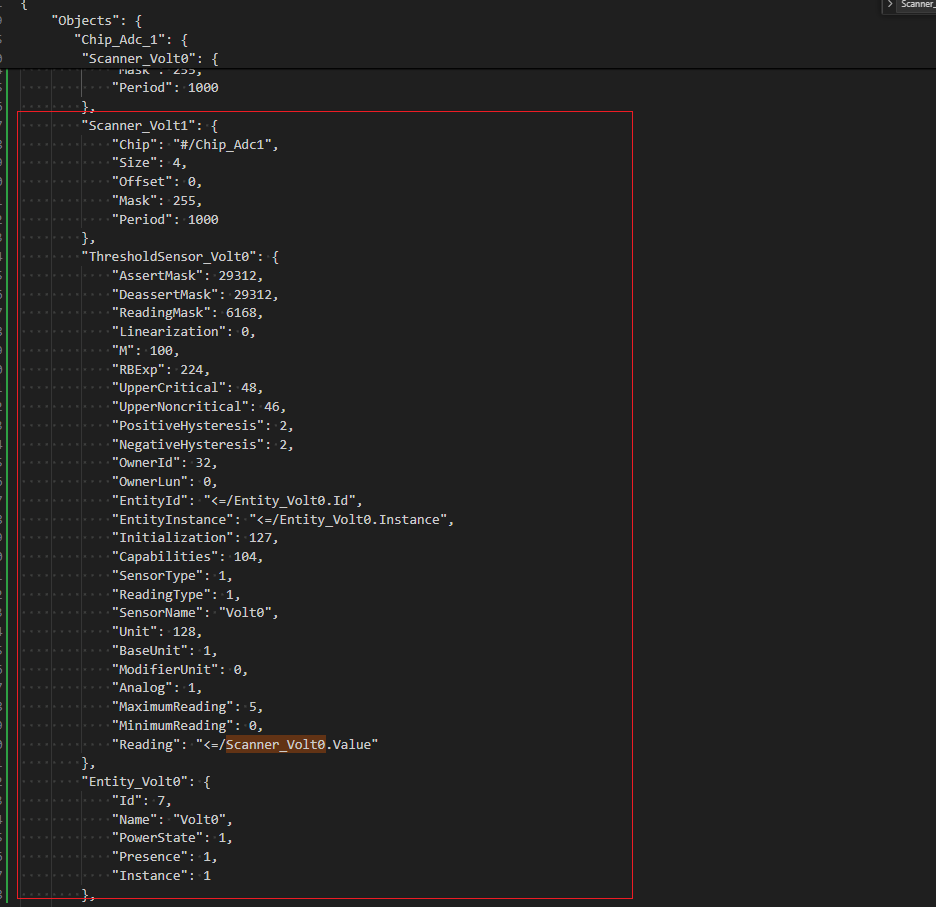The width and height of the screenshot is (936, 907).
Task: Expand the search widget's replace chevron
Action: (890, 5)
